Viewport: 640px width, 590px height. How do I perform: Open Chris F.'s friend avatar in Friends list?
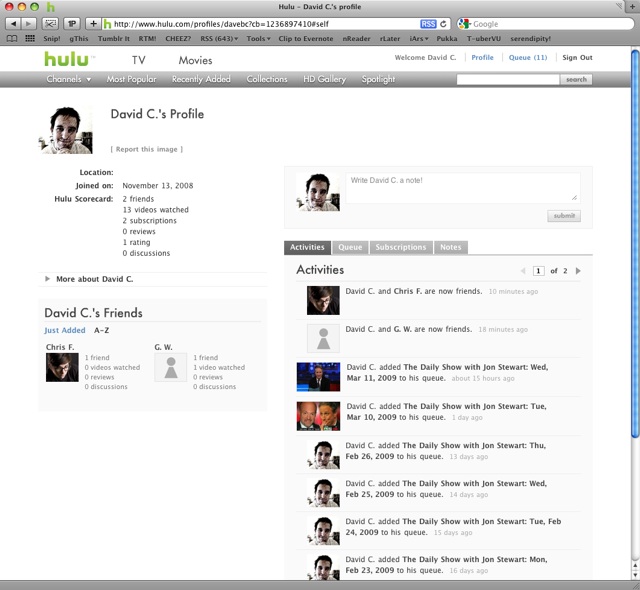(x=62, y=368)
